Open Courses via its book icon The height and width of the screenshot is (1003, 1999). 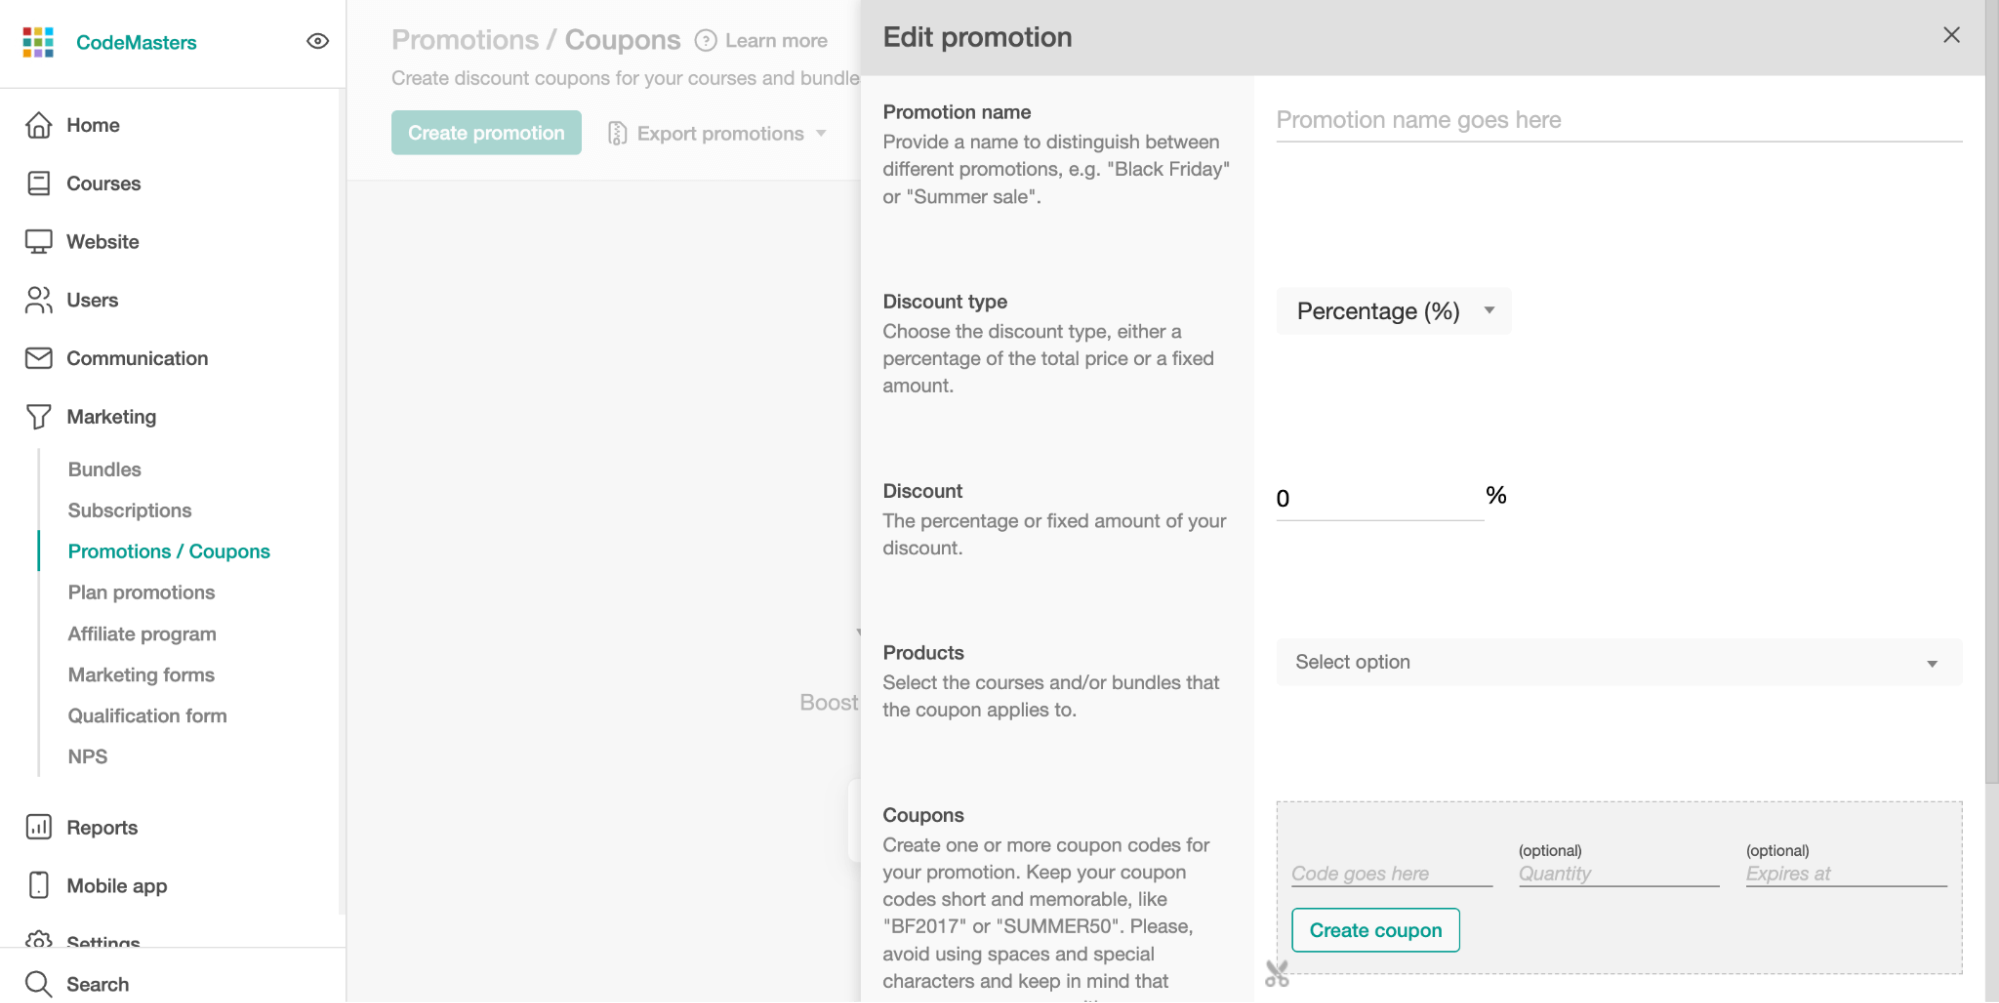pos(38,183)
